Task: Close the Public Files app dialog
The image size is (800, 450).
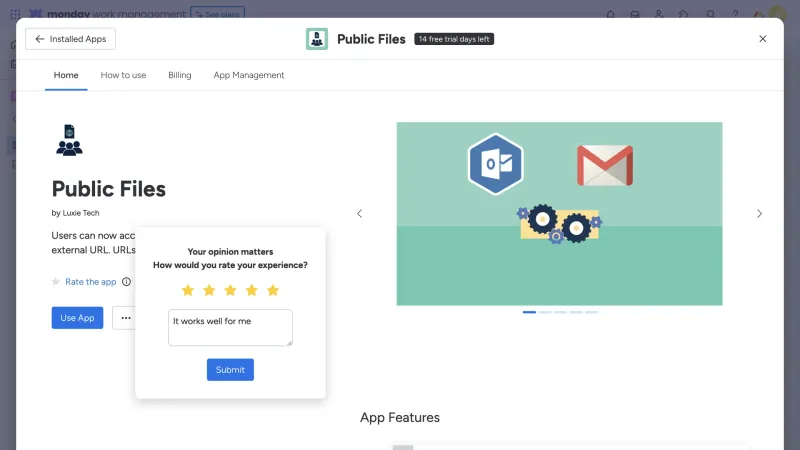Action: (x=762, y=39)
